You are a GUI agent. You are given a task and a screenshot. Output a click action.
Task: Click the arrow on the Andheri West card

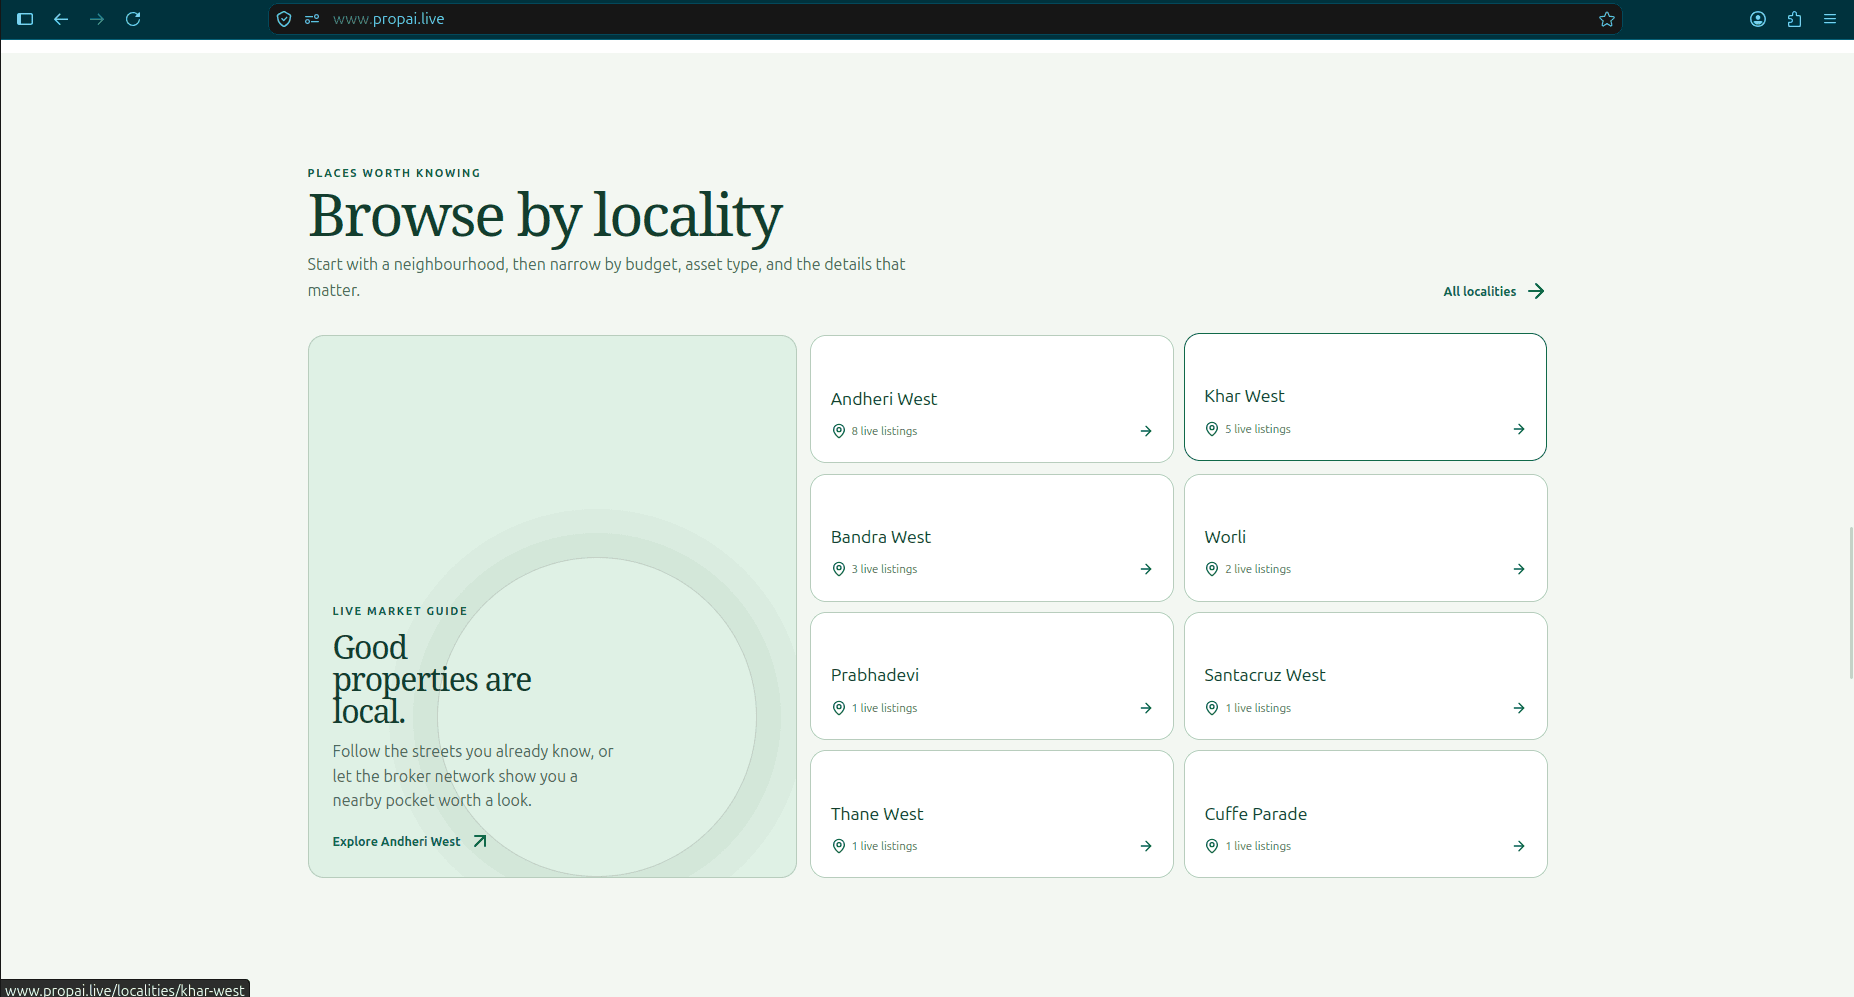[x=1146, y=431]
